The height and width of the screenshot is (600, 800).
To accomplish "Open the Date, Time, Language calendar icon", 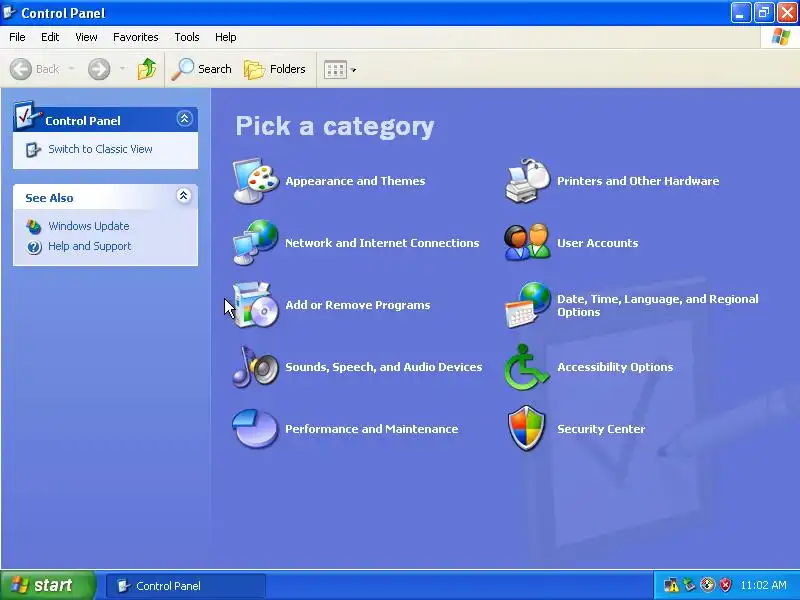I will click(x=528, y=305).
